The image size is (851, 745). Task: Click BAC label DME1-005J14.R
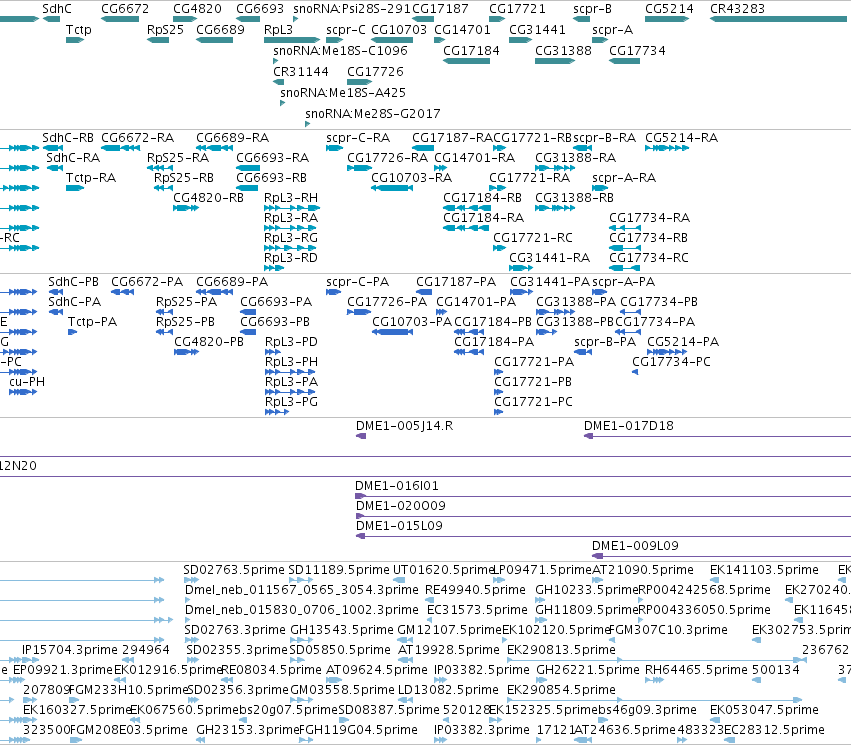(404, 426)
